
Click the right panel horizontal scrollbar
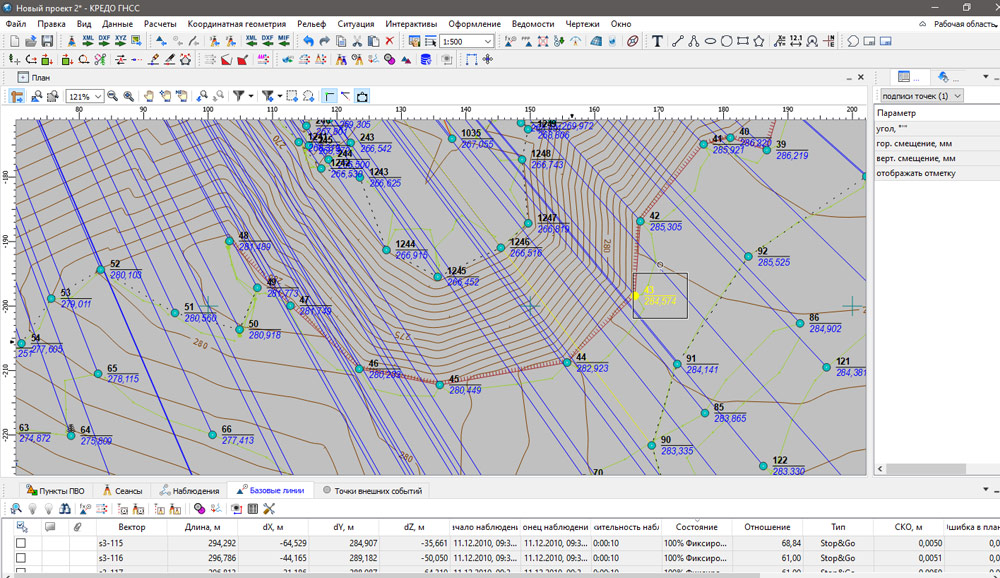point(926,469)
